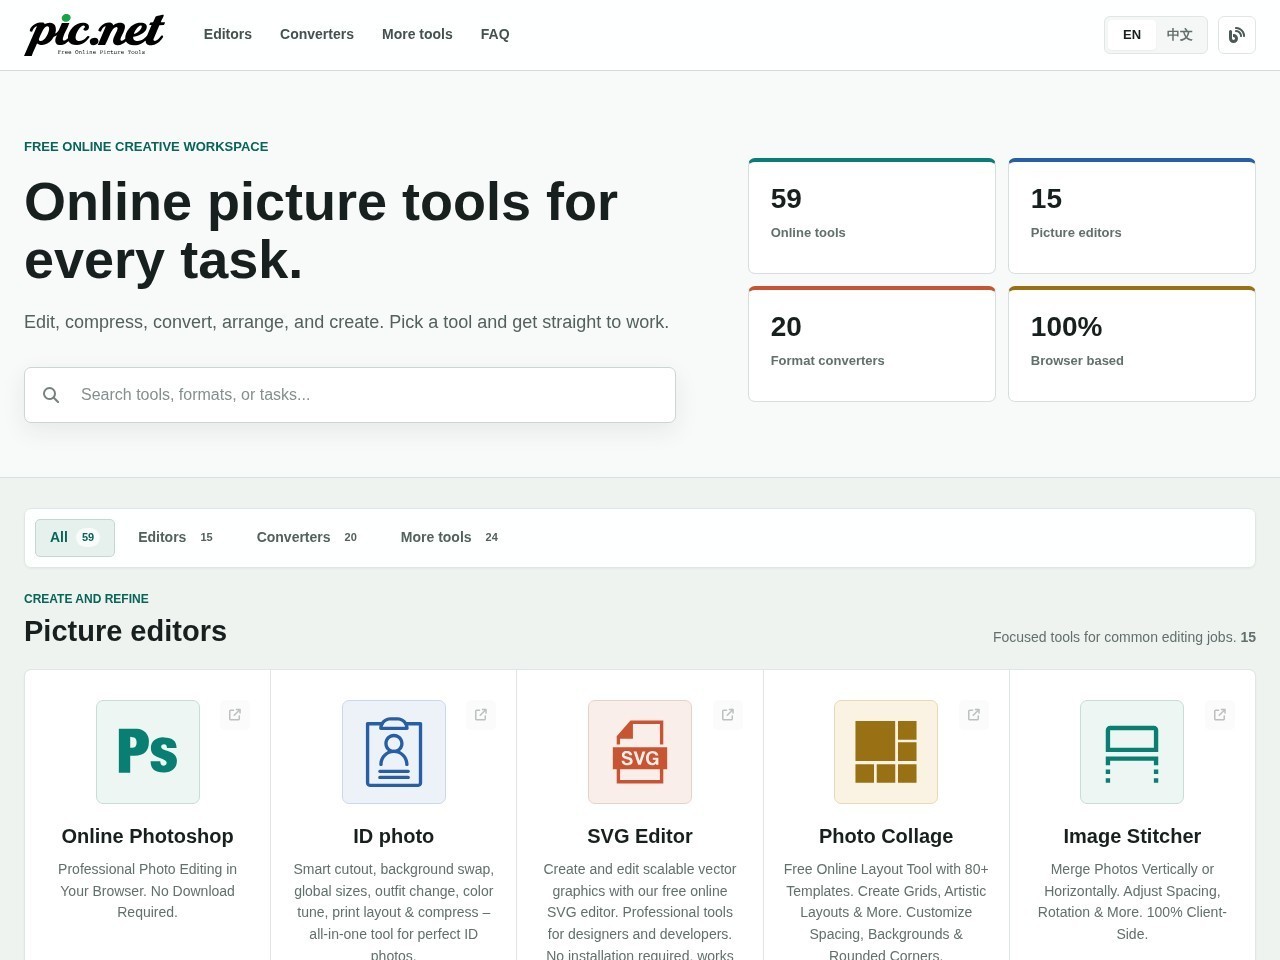Switch language to 中文
Viewport: 1280px width, 960px height.
1180,35
